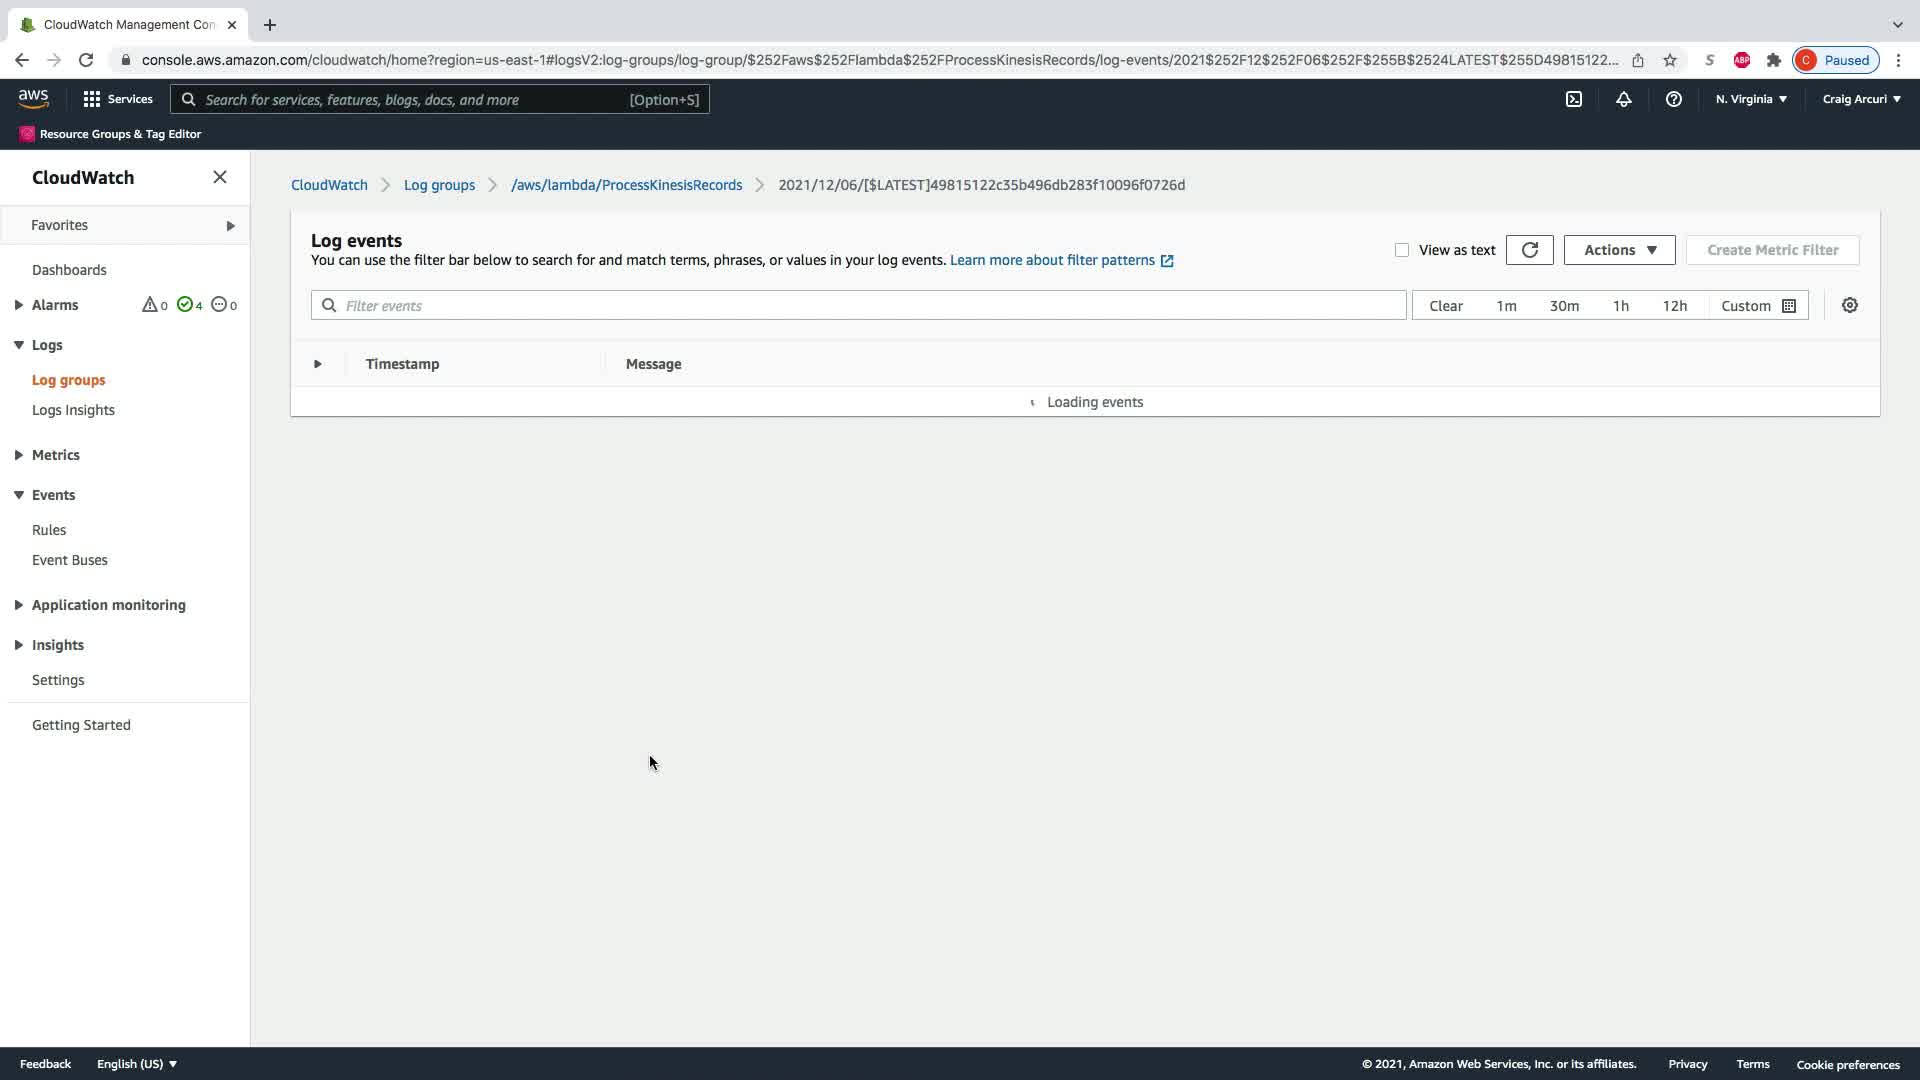This screenshot has width=1920, height=1080.
Task: Open Services grid menu icon
Action: coord(92,99)
